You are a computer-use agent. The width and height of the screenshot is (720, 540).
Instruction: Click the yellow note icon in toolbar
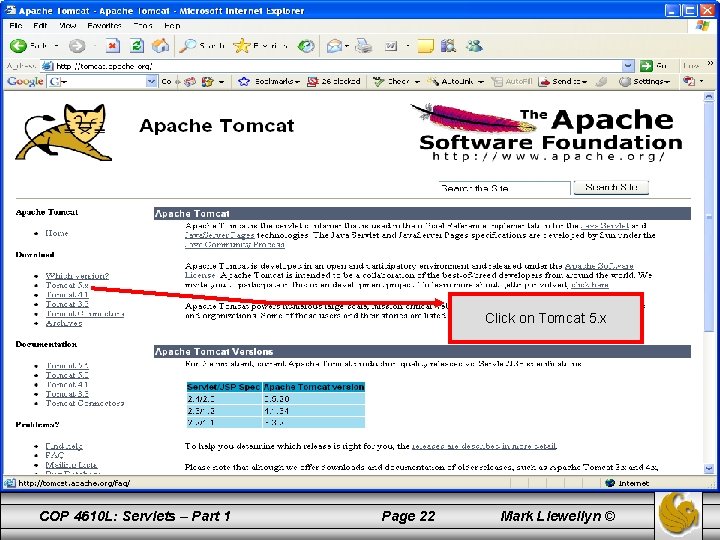click(425, 45)
